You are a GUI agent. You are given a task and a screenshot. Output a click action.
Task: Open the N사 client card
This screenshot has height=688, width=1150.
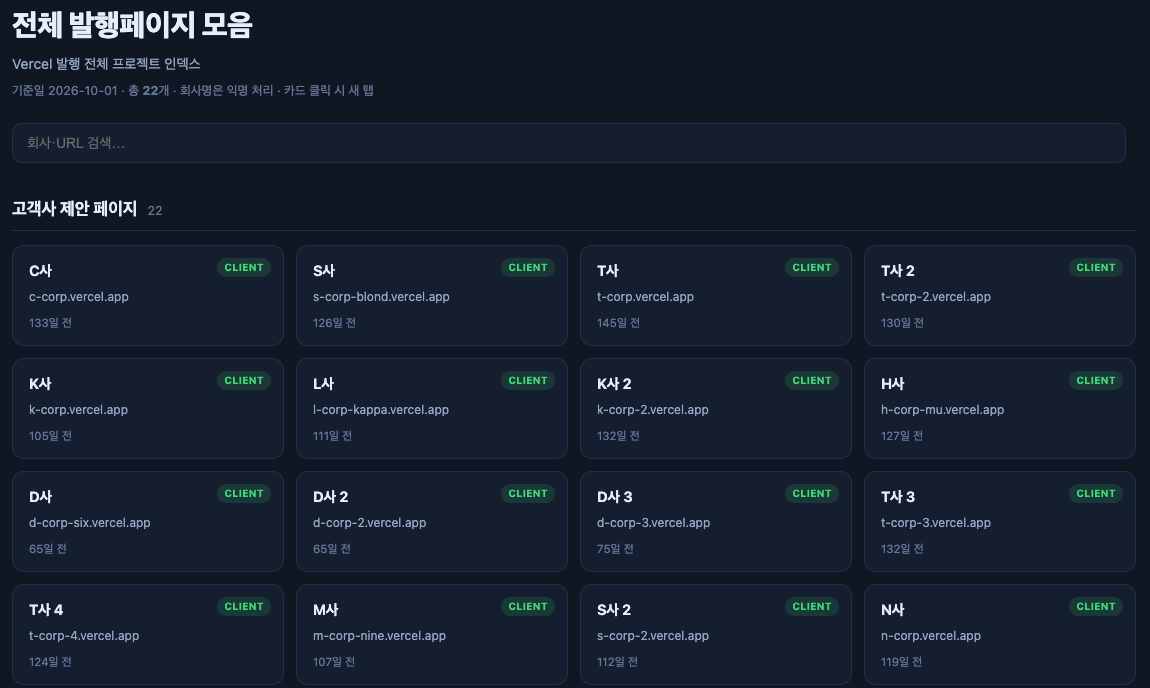[1000, 634]
